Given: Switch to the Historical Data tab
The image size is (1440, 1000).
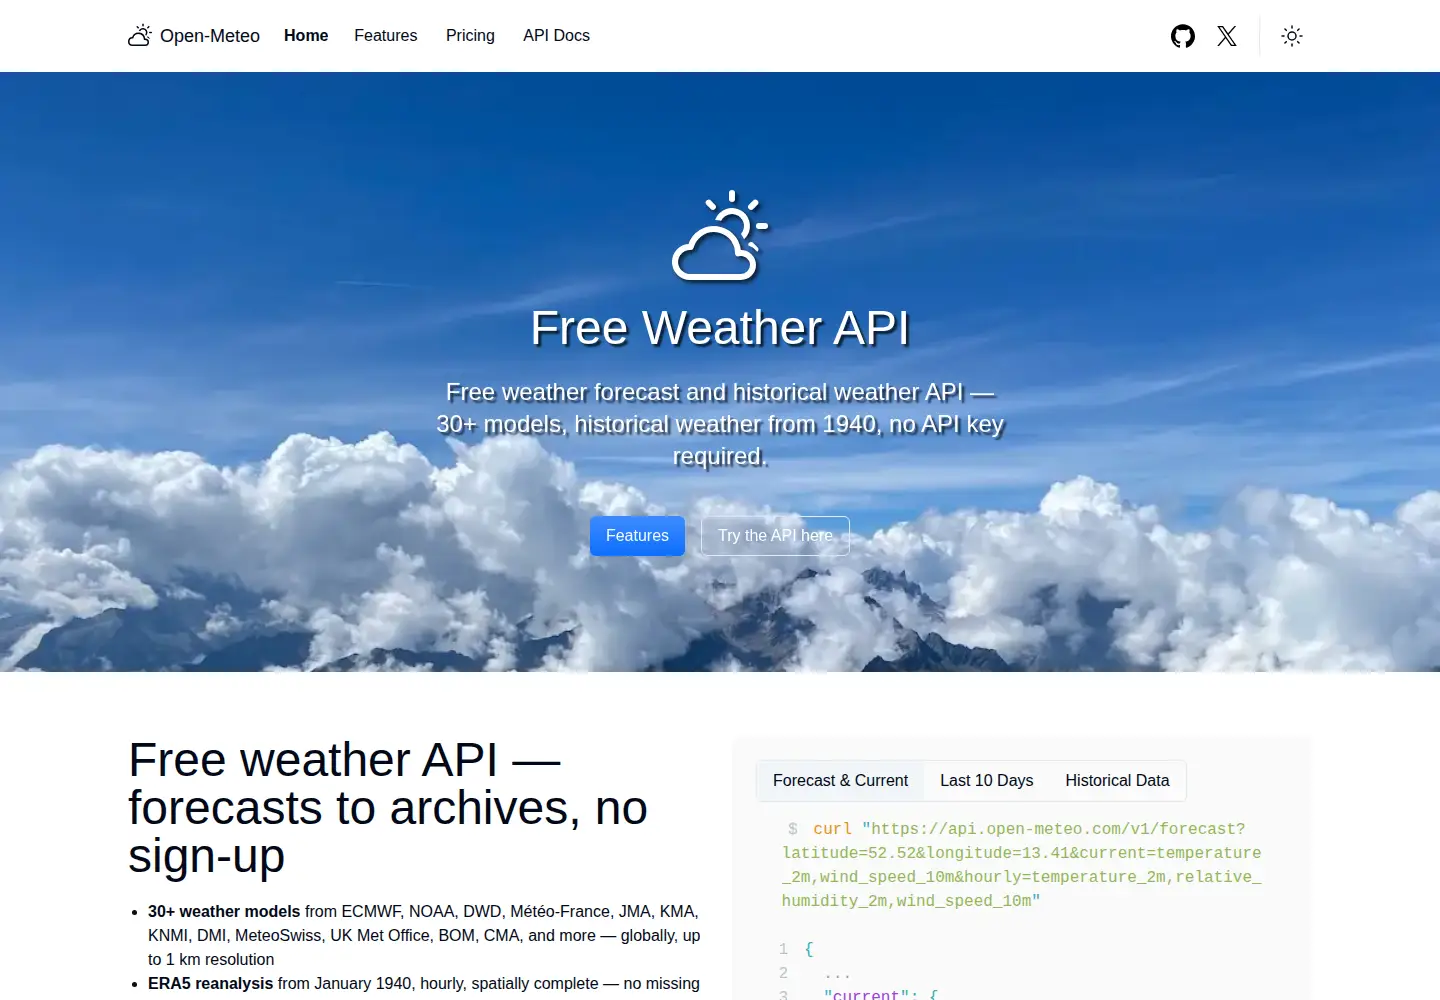Looking at the screenshot, I should tap(1117, 781).
